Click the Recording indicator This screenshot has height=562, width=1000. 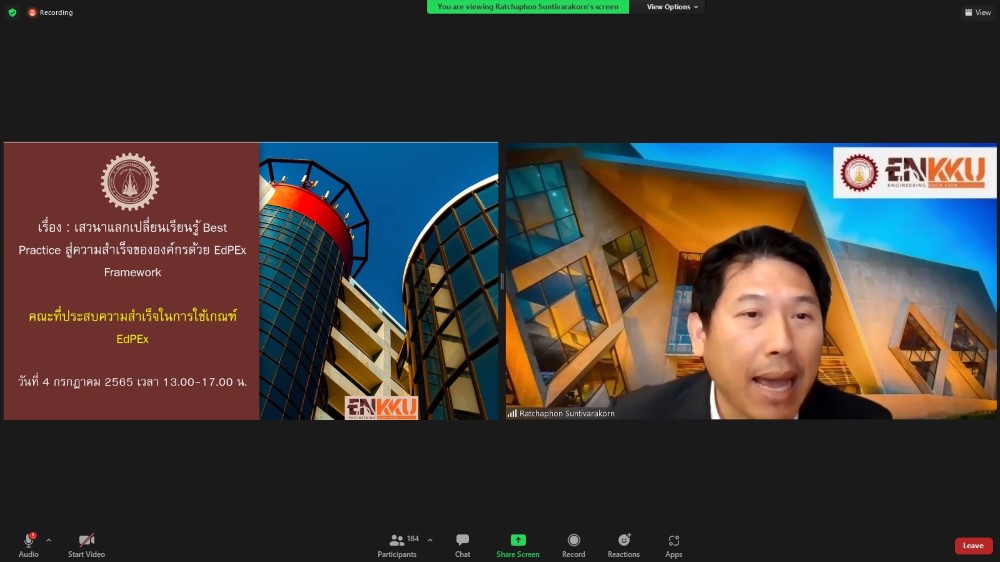[50, 12]
